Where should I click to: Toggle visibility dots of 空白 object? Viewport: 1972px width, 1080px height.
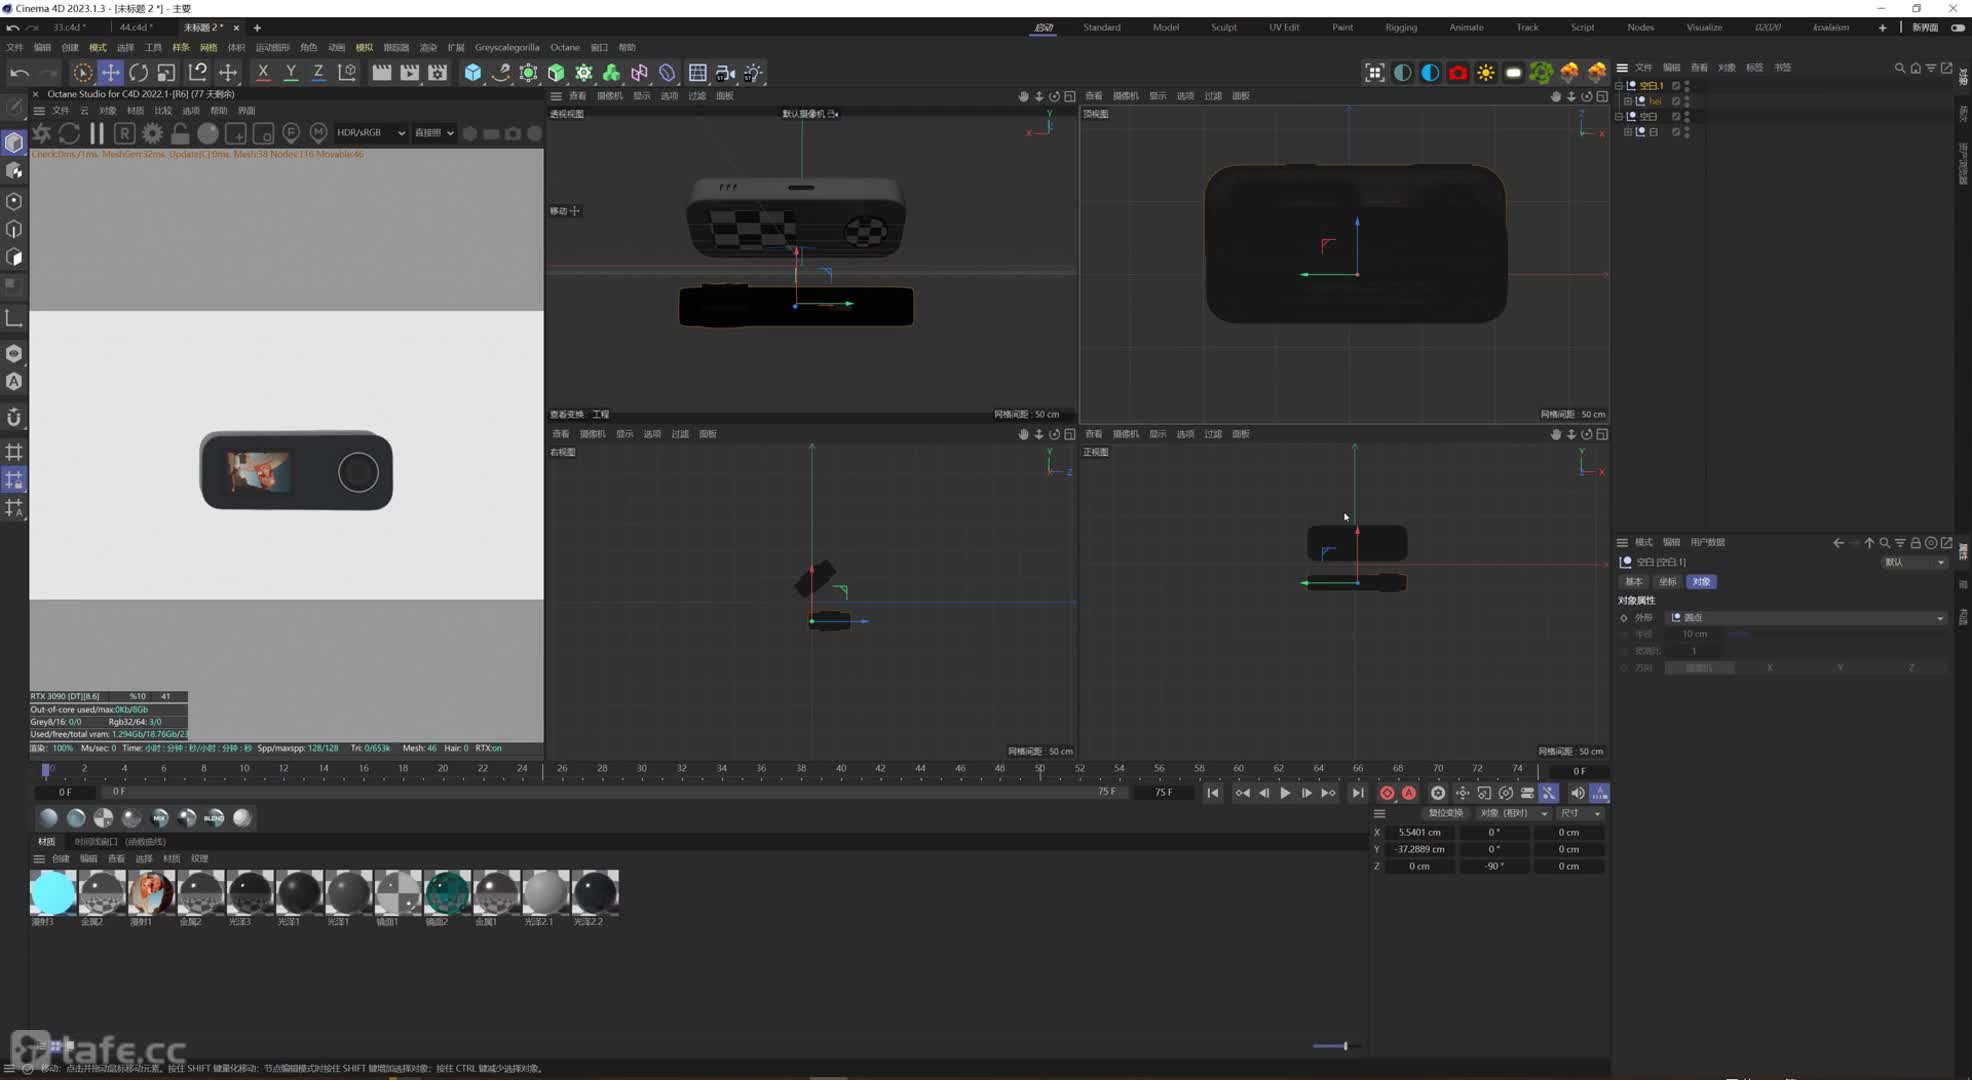coord(1687,116)
